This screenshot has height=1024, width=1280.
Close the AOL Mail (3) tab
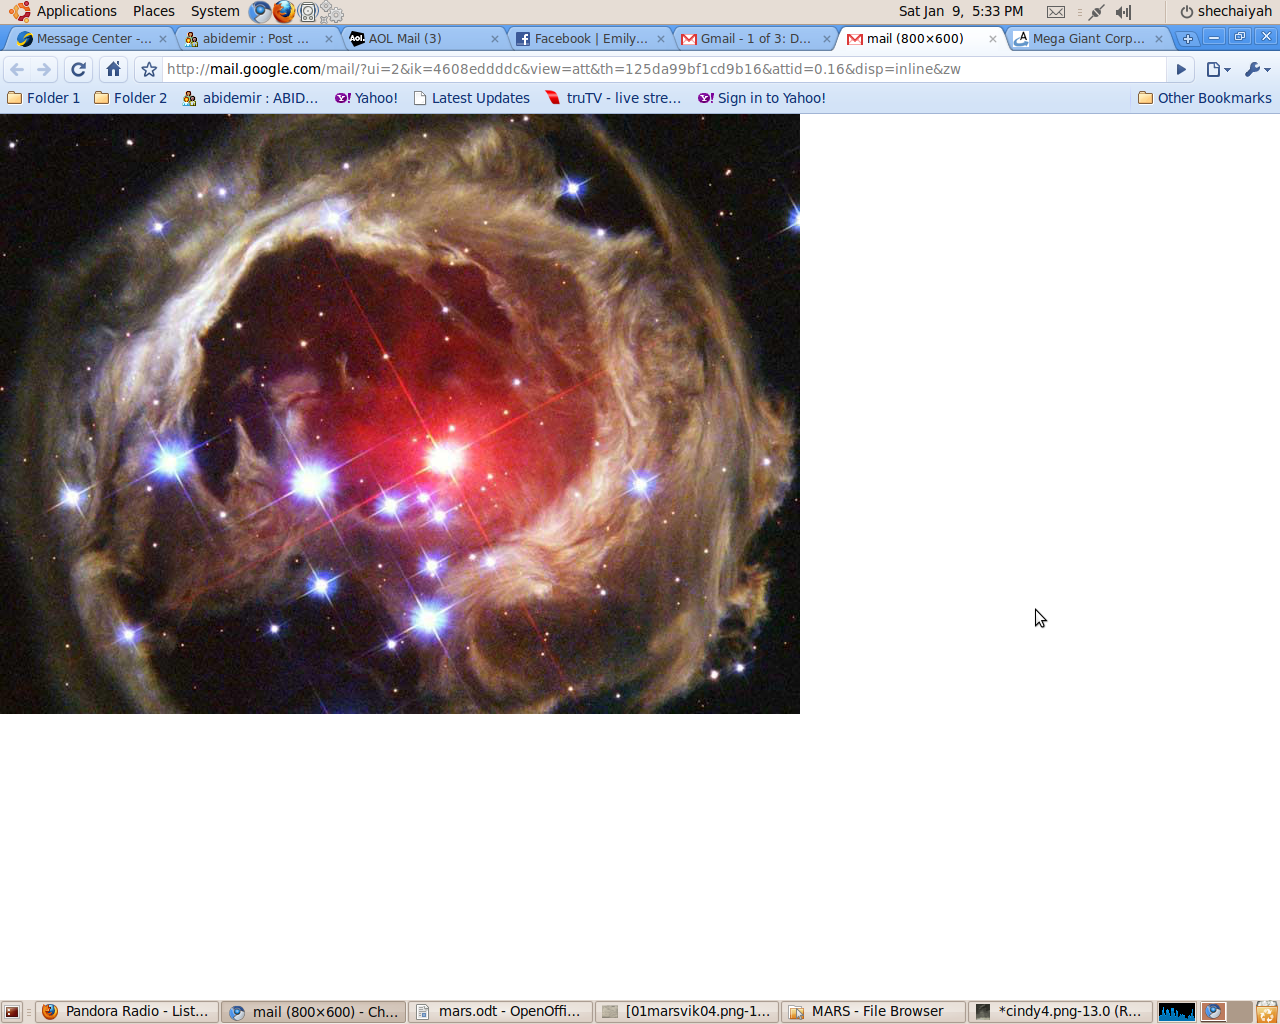(494, 39)
